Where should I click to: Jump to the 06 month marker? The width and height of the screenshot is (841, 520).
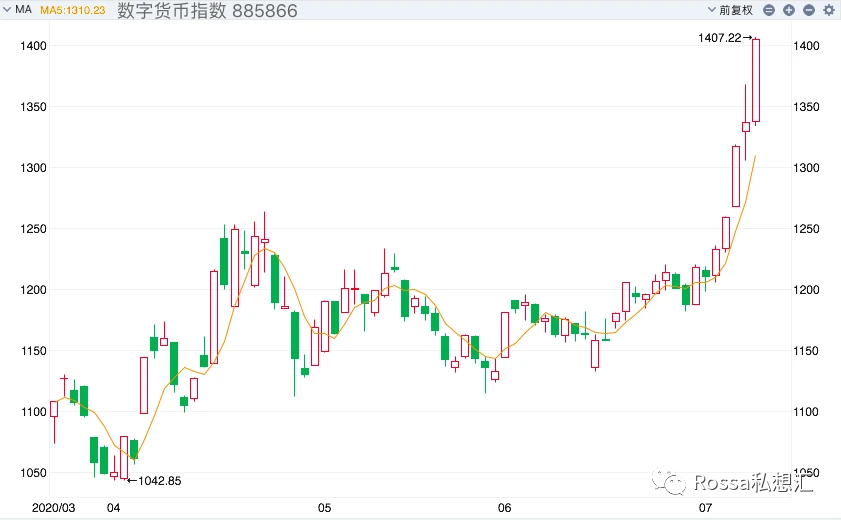[505, 508]
